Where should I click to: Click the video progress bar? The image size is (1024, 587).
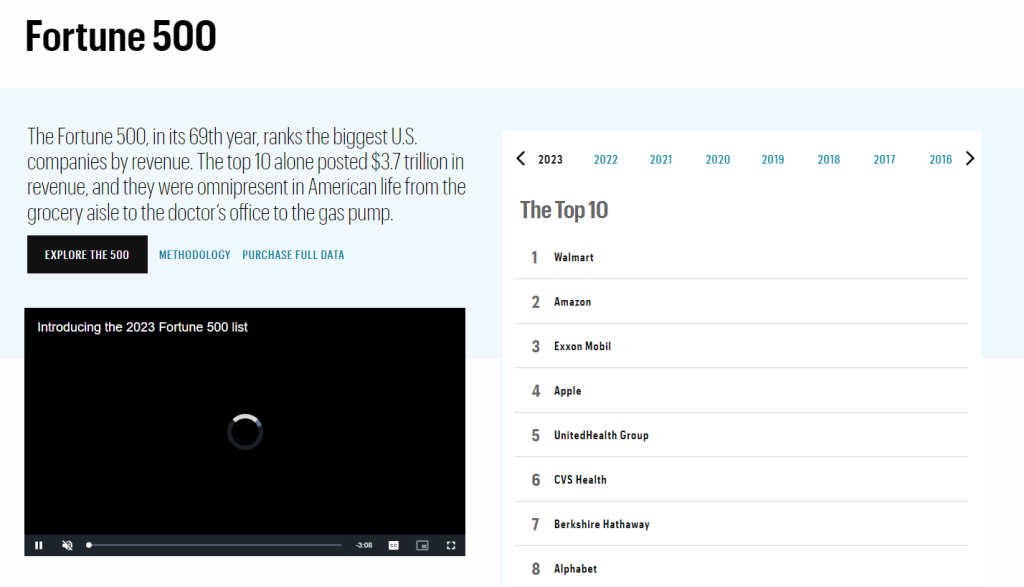tap(215, 545)
